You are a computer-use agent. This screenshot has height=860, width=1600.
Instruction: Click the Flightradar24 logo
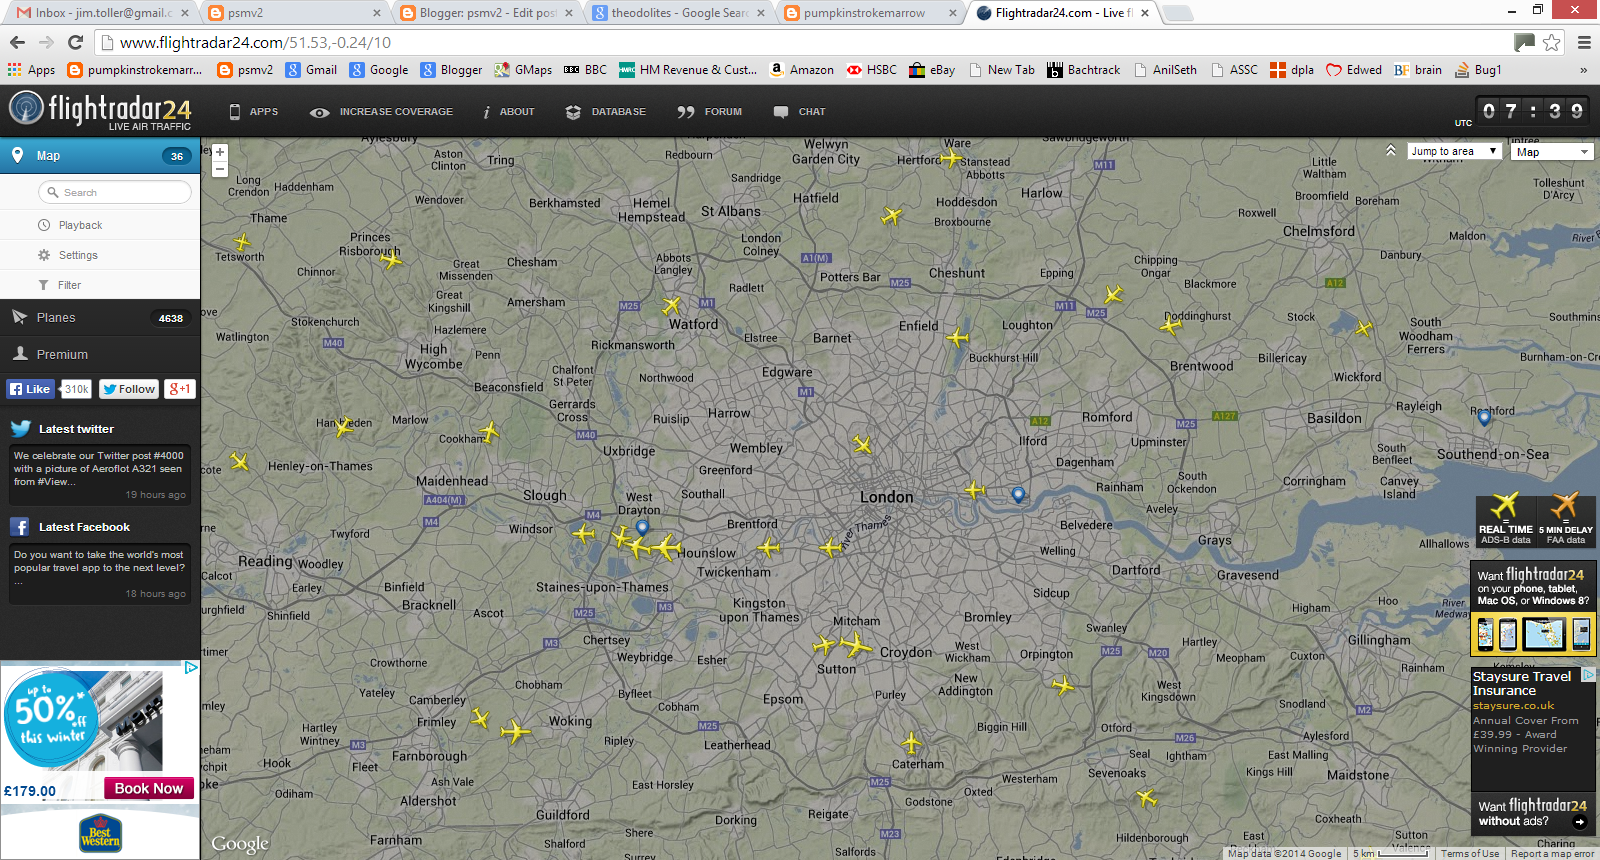(100, 111)
